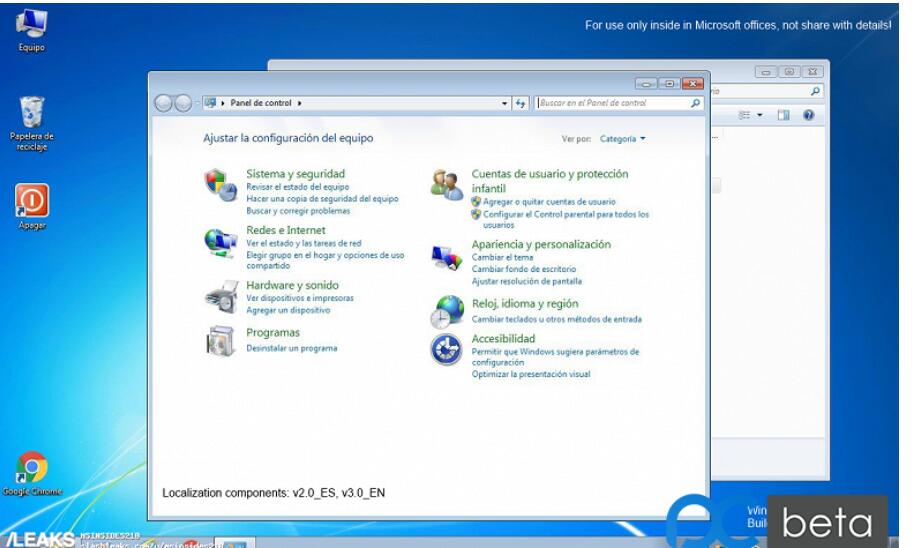
Task: Click Ver el estado y las tareas de red
Action: click(x=304, y=243)
